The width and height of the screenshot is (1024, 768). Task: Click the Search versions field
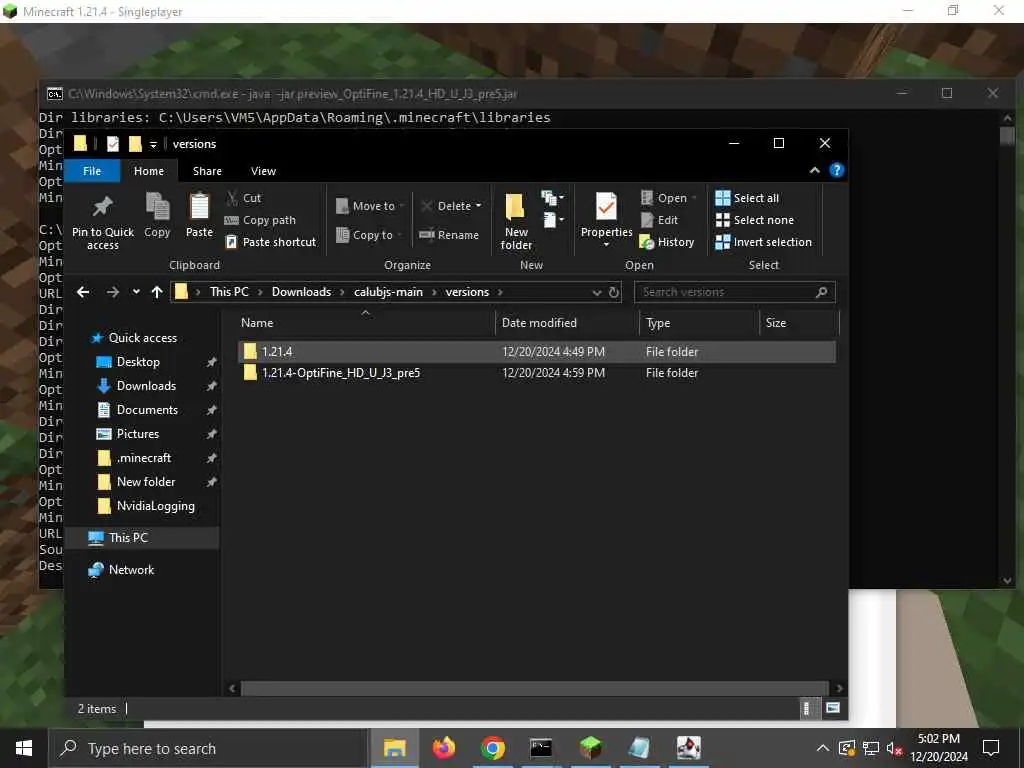(735, 292)
